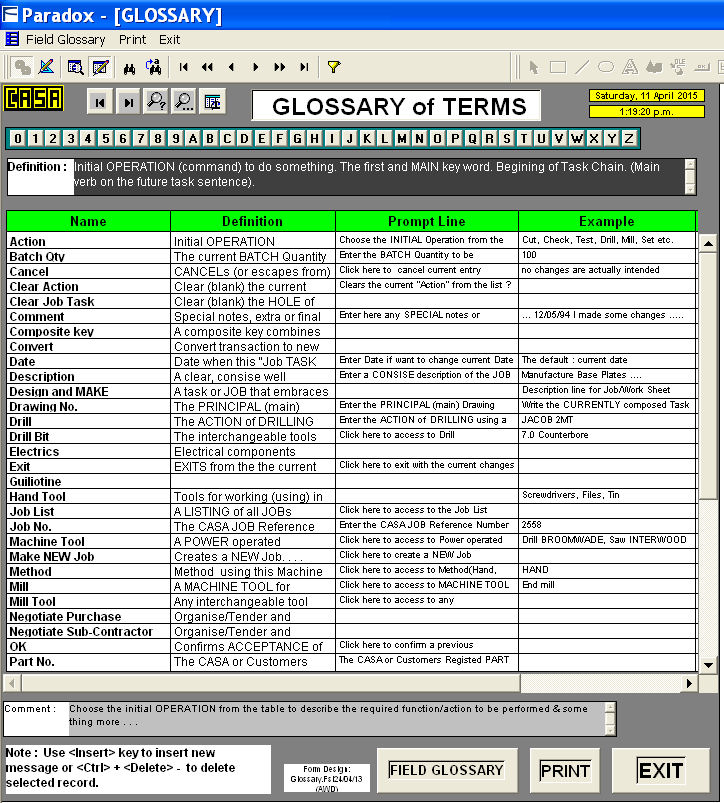Click the Comment text field at bottom

coord(335,720)
